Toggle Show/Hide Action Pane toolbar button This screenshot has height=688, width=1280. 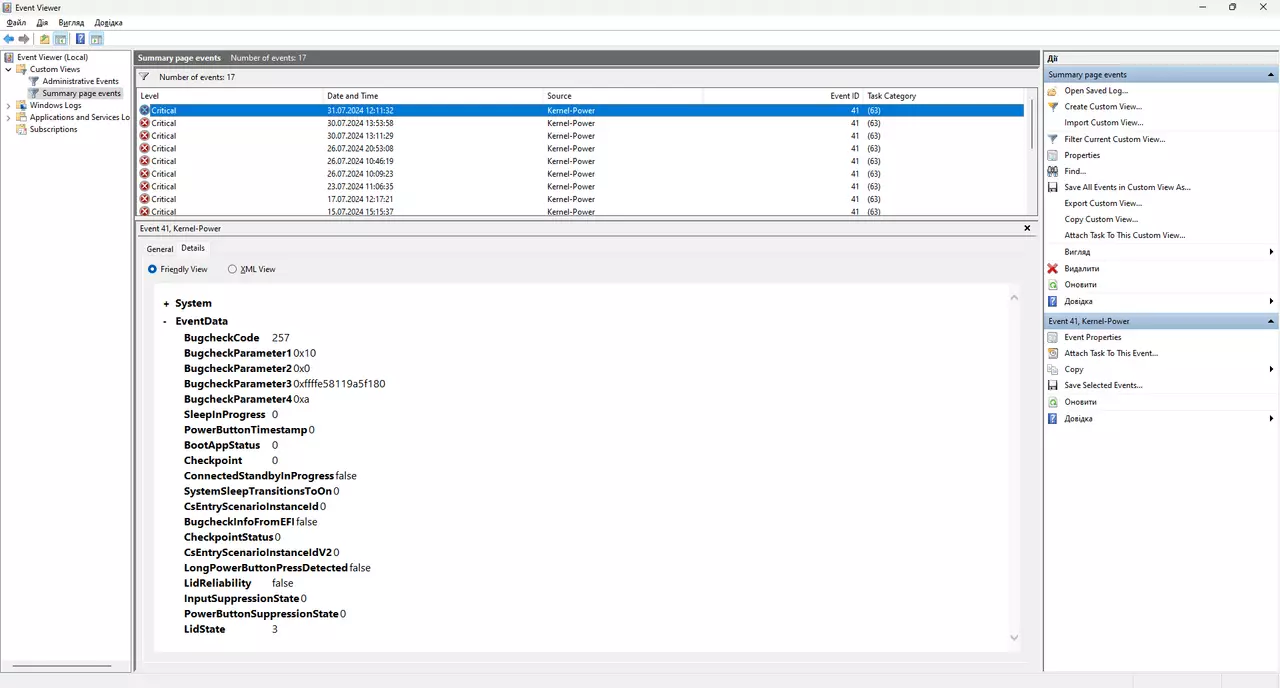tap(97, 39)
